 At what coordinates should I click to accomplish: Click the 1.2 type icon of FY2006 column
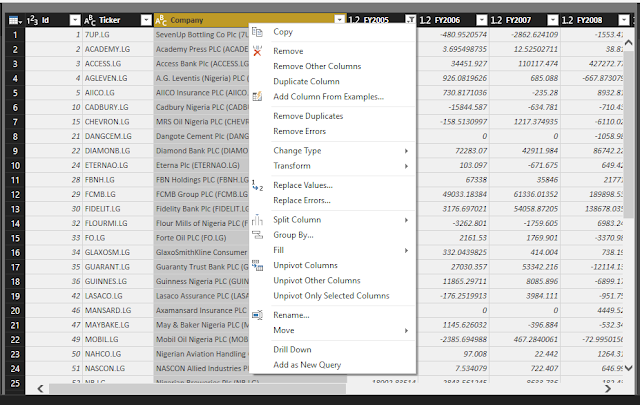[x=425, y=20]
